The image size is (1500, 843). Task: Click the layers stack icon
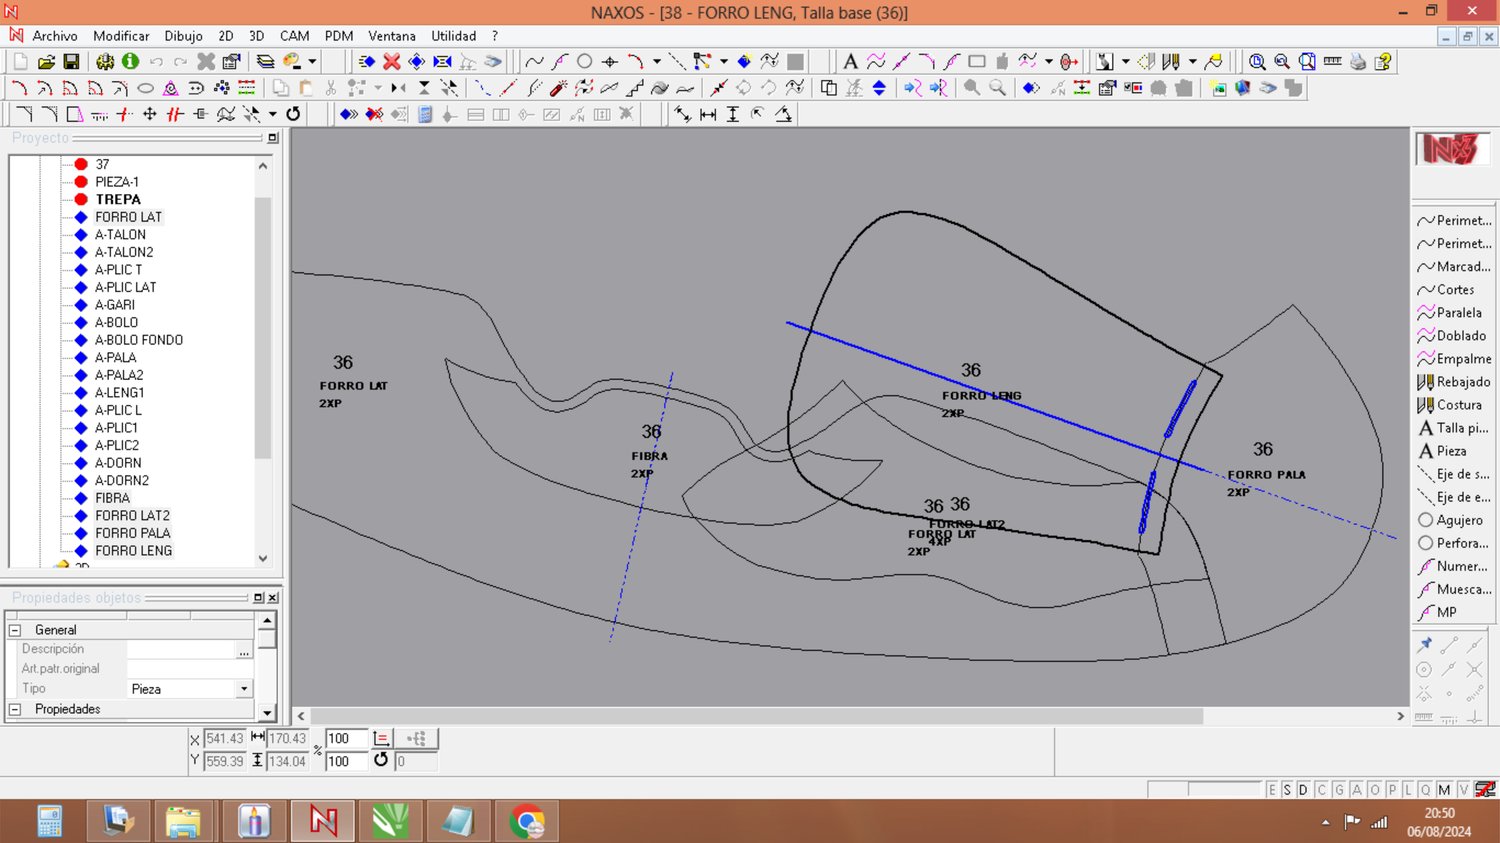point(265,62)
